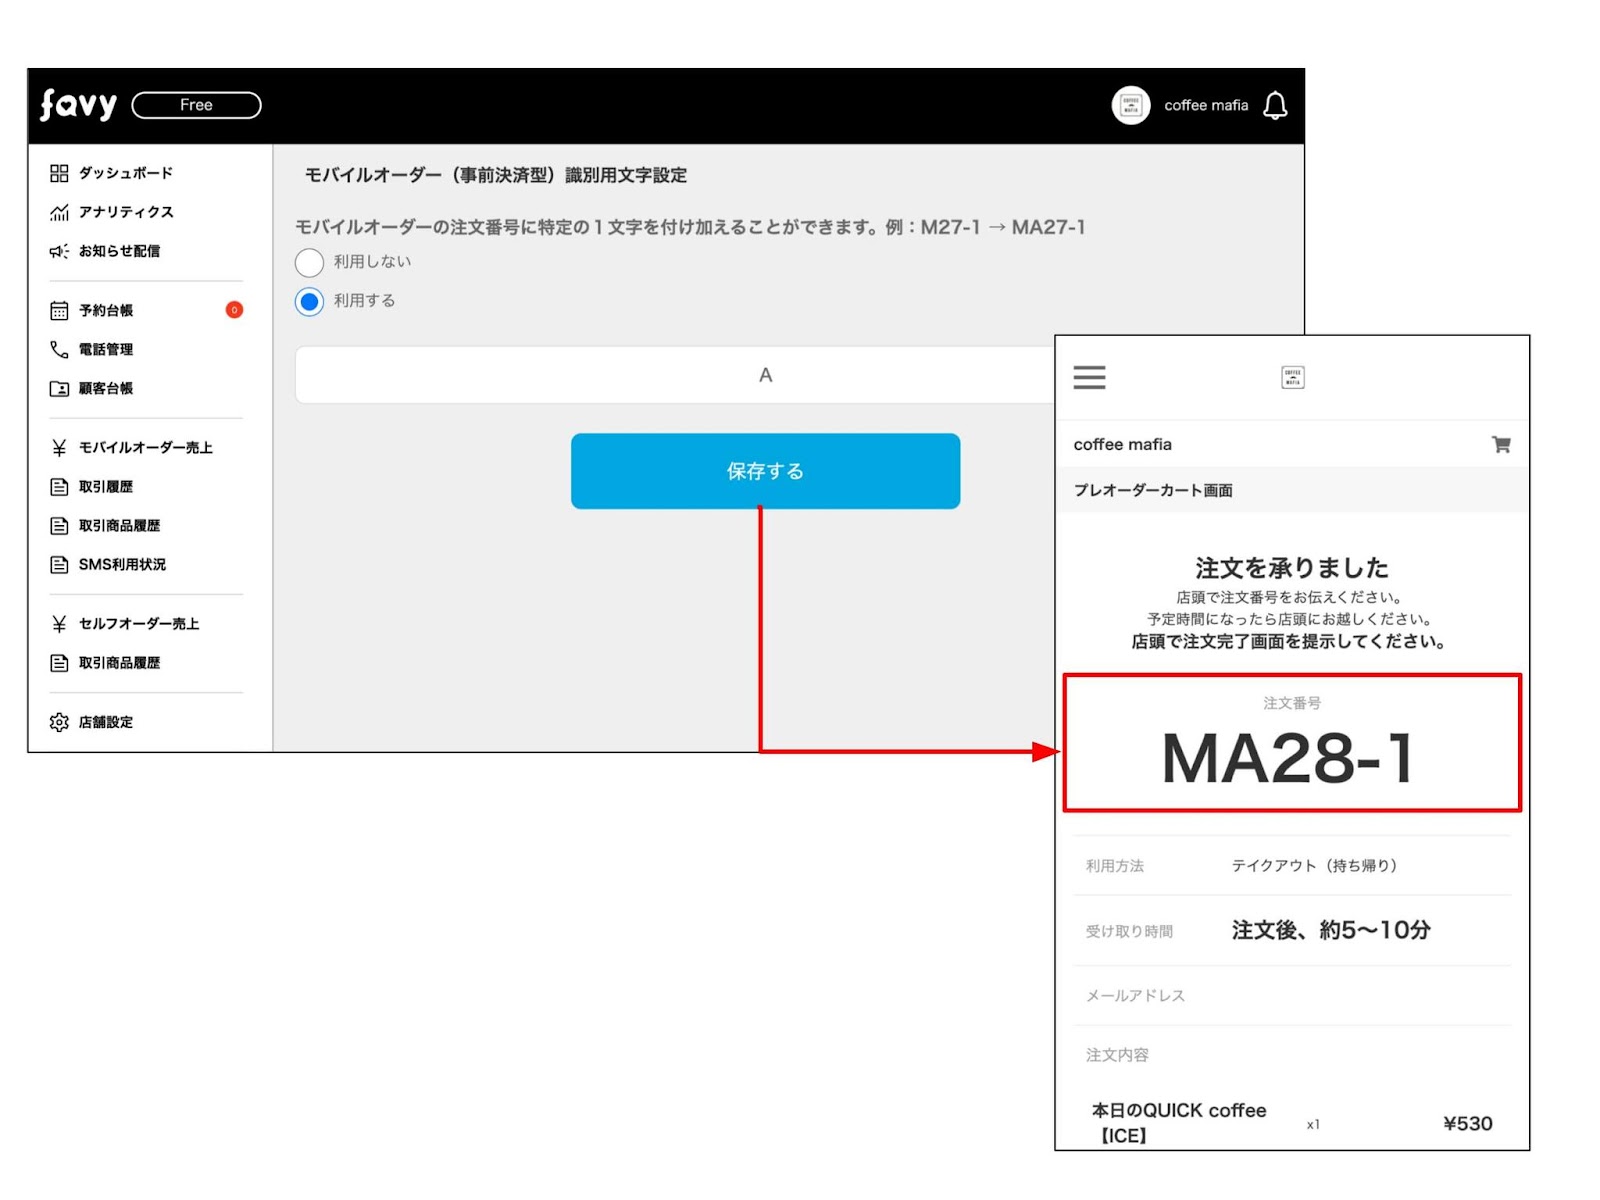Open 取引商品履歴 under モバイルオーダー売上
This screenshot has height=1200, width=1600.
pyautogui.click(x=119, y=525)
